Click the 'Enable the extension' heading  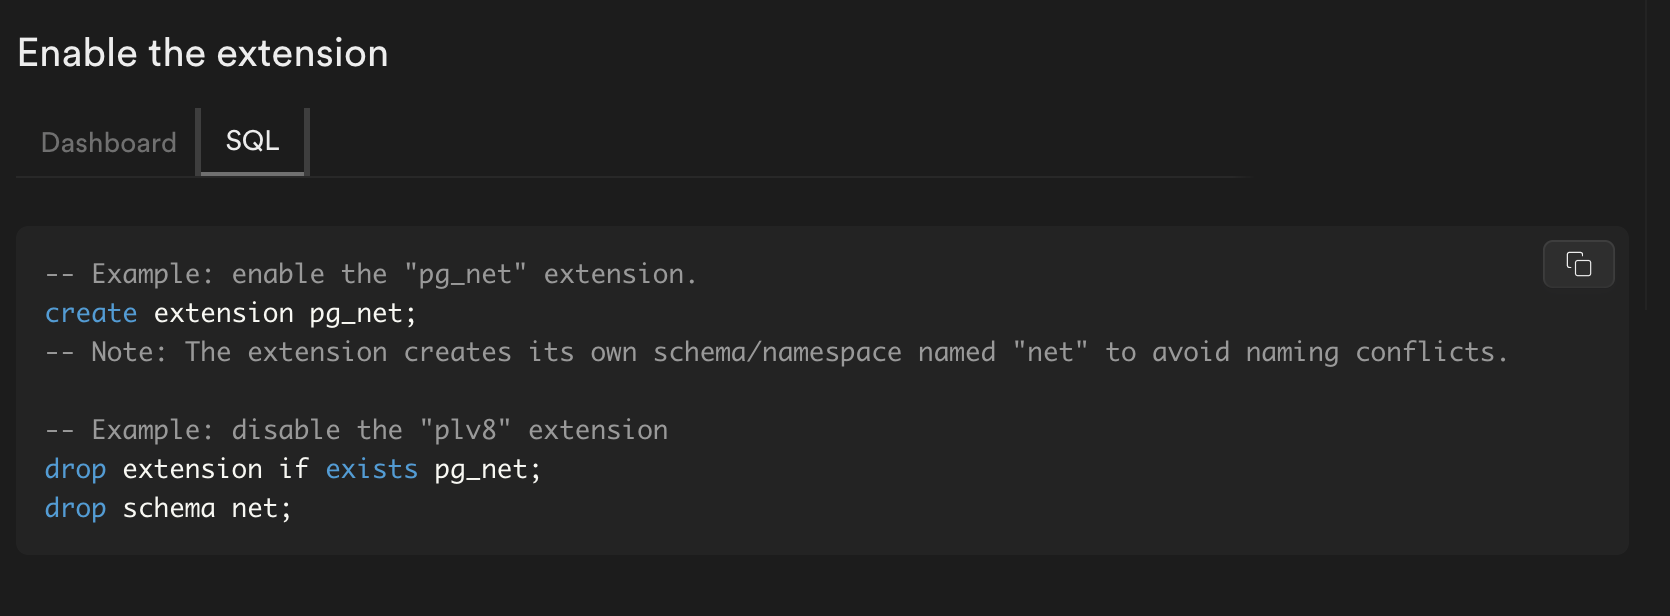pos(202,52)
